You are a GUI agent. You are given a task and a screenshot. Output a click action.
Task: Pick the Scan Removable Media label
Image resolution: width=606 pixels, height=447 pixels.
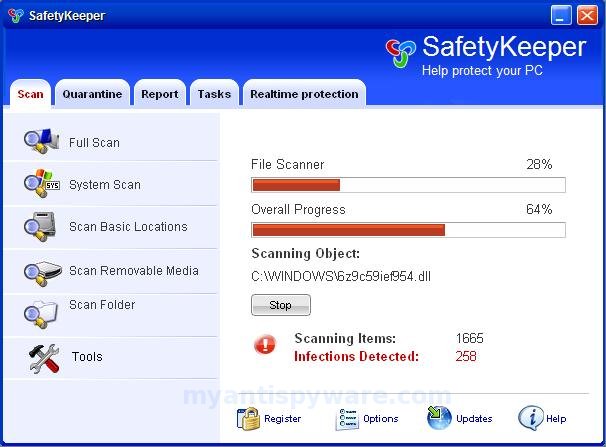134,270
